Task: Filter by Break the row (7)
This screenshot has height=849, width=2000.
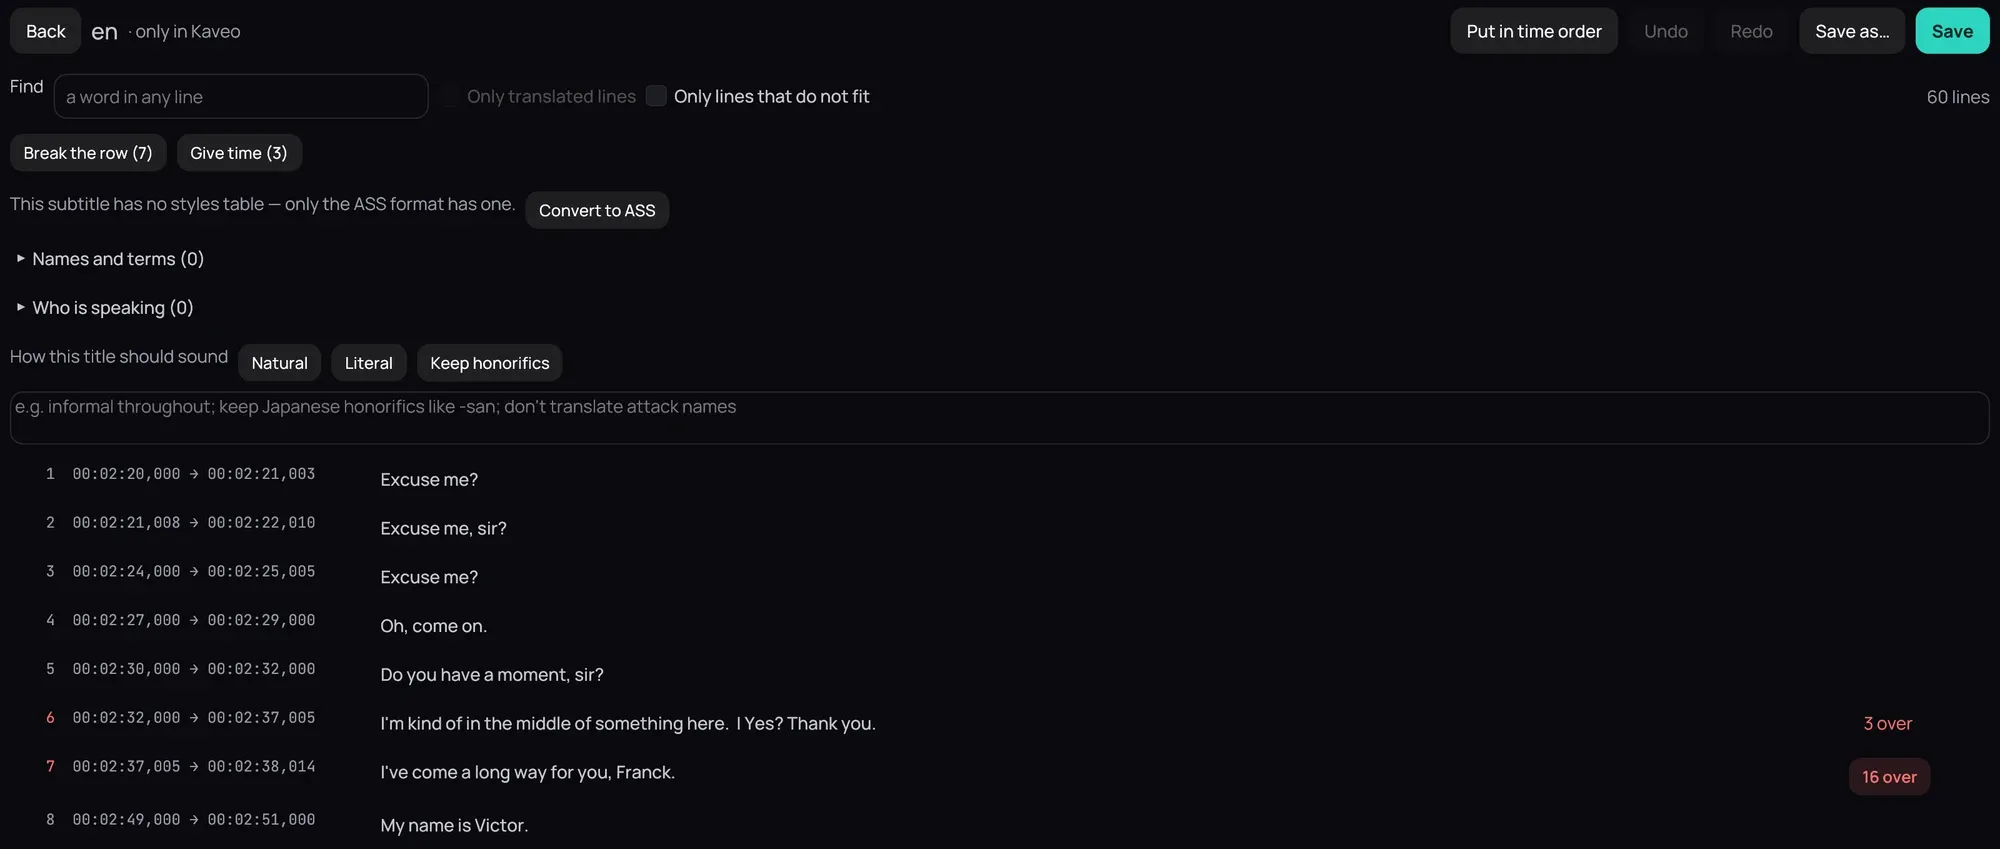Action: [x=88, y=153]
